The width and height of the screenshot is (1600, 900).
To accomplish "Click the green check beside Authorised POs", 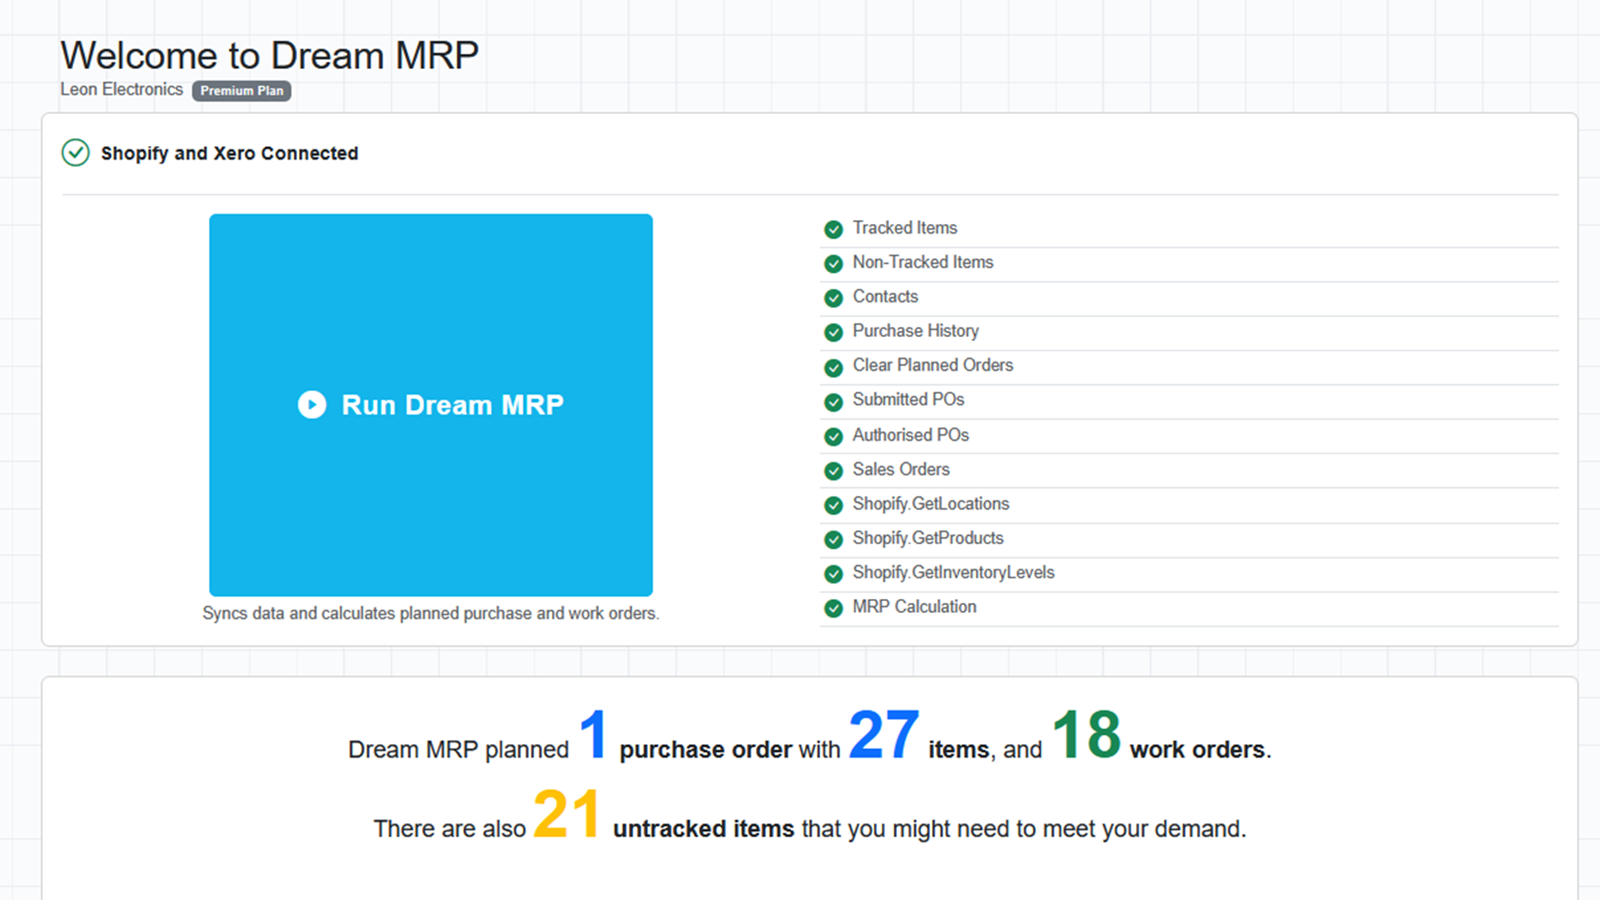I will click(x=833, y=436).
